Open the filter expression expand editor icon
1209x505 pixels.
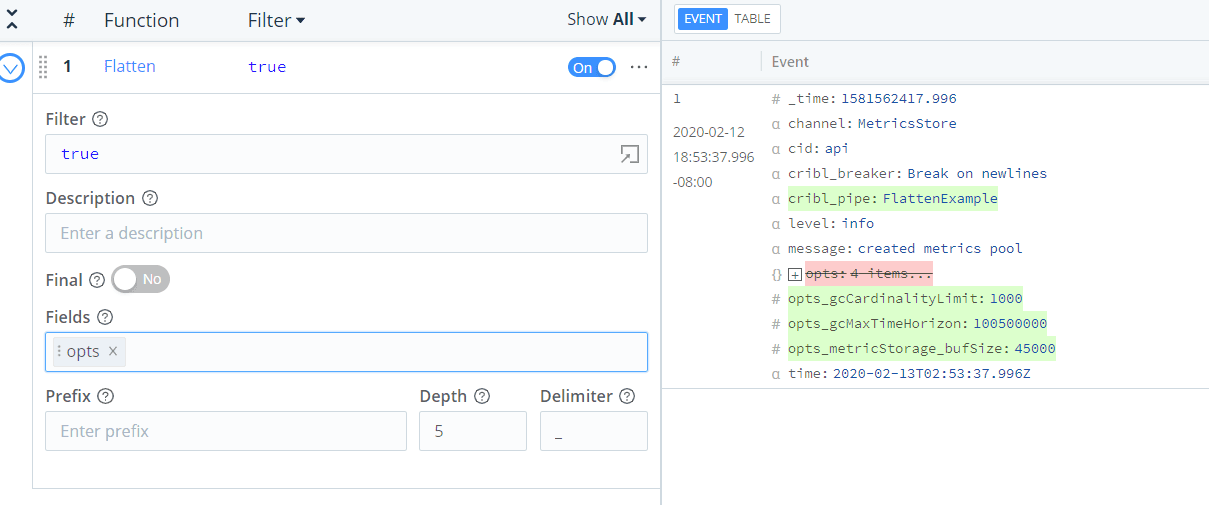click(x=629, y=154)
